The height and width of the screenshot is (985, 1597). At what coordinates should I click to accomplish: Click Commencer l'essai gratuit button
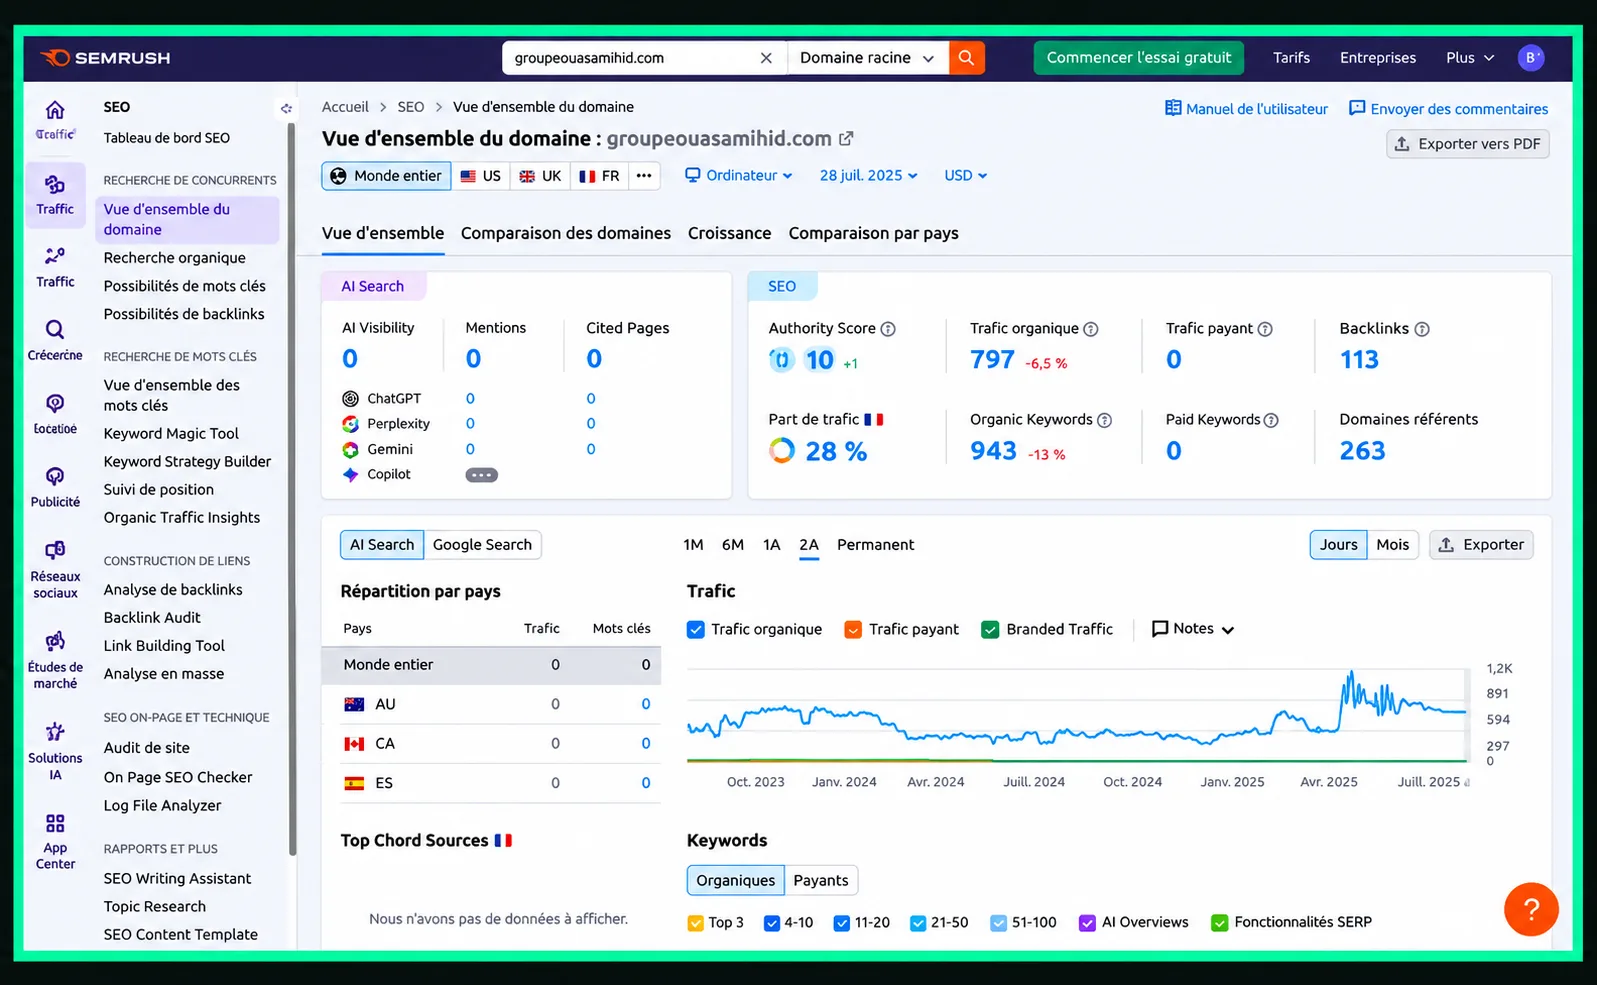click(1139, 58)
